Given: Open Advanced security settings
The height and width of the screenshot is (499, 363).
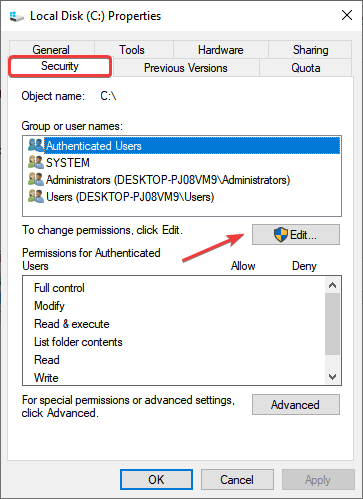Looking at the screenshot, I should click(296, 405).
